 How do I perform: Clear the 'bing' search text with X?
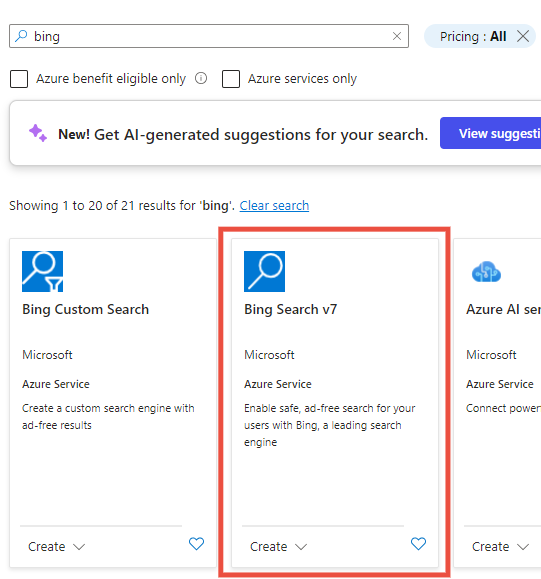pos(397,36)
